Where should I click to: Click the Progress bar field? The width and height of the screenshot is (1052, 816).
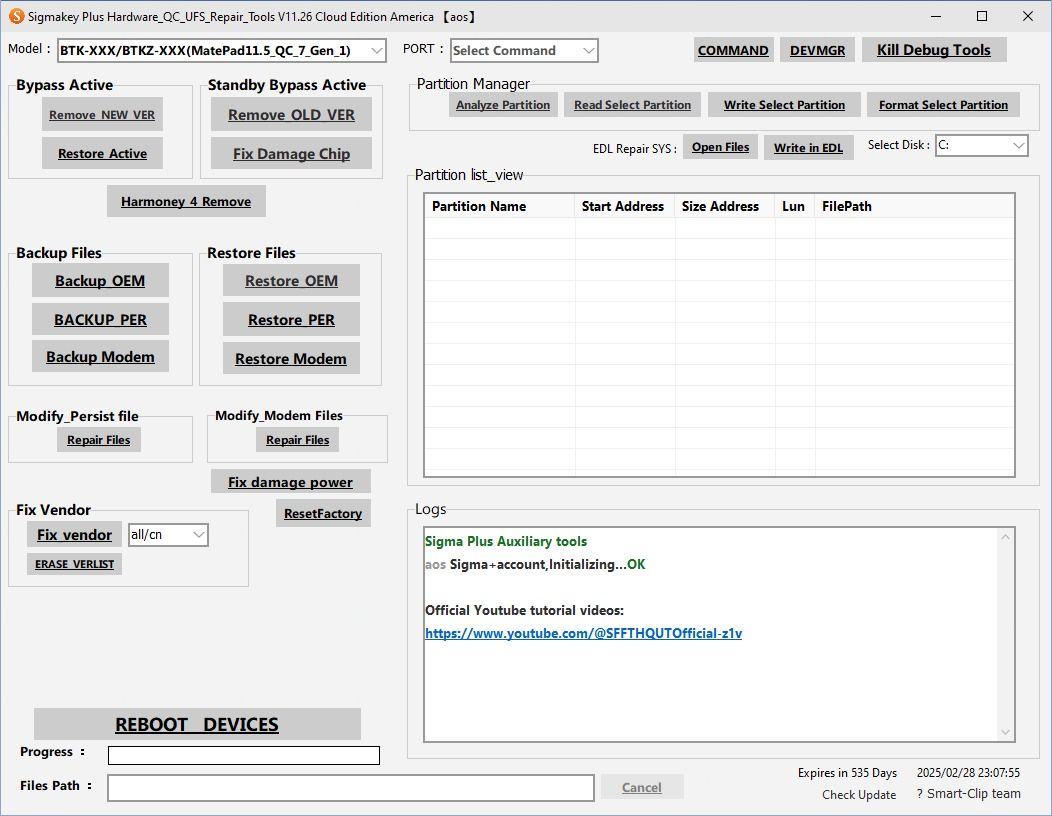pos(243,755)
